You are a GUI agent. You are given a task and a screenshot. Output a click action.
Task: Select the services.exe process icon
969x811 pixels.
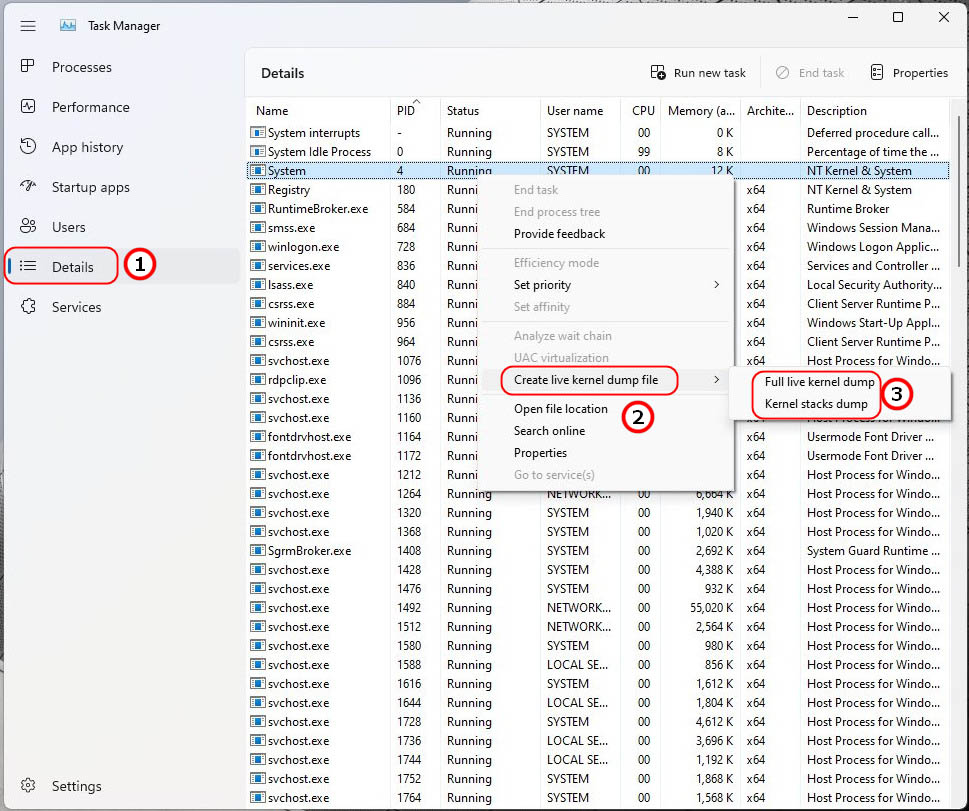258,266
